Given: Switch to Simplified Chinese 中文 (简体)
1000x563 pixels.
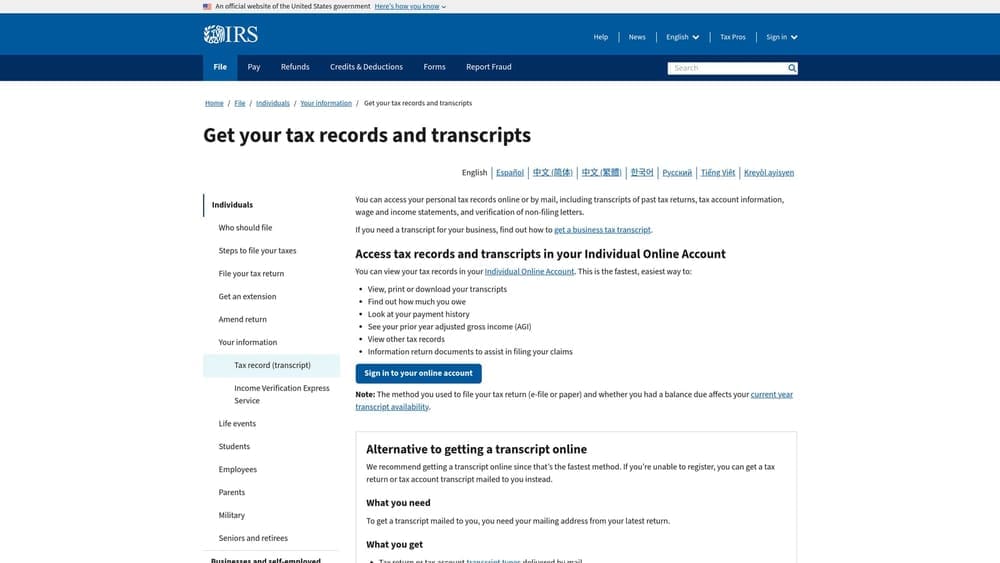Looking at the screenshot, I should click(552, 173).
